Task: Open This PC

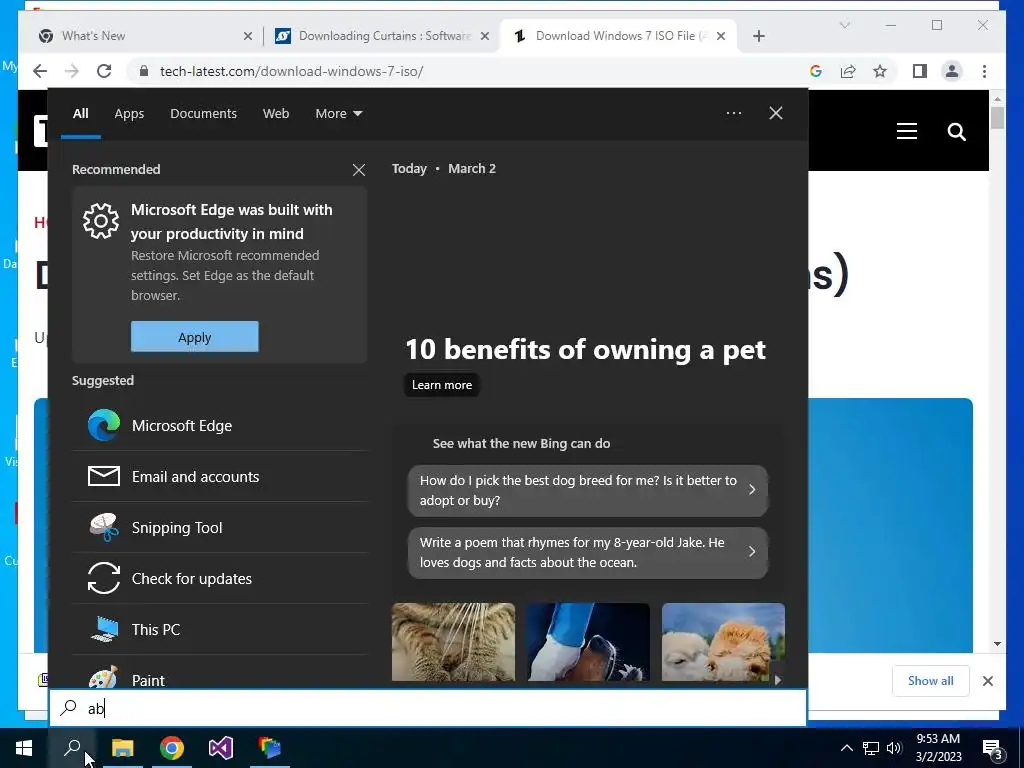Action: point(219,630)
